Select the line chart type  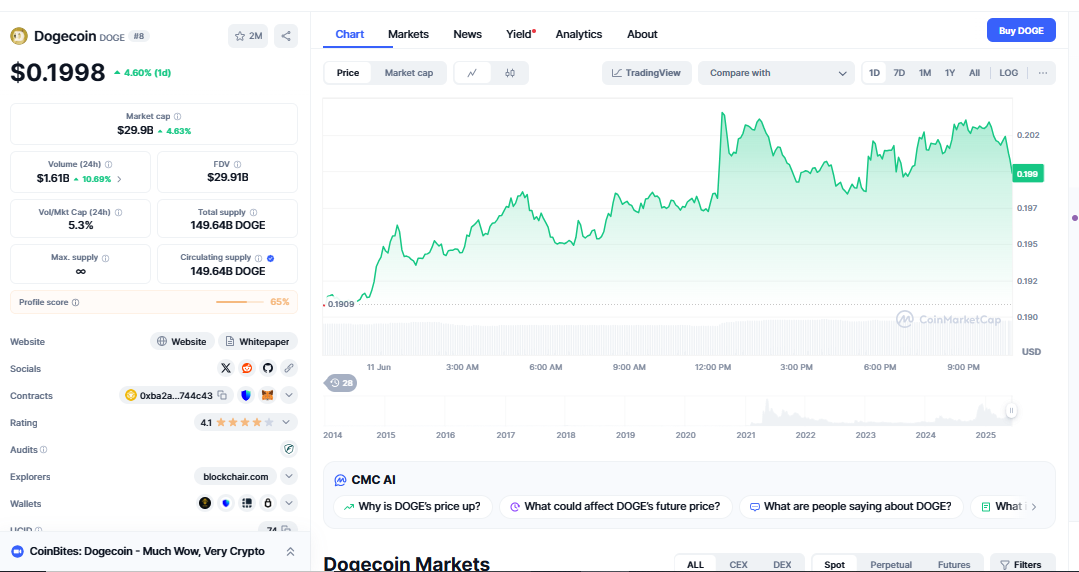click(x=472, y=73)
